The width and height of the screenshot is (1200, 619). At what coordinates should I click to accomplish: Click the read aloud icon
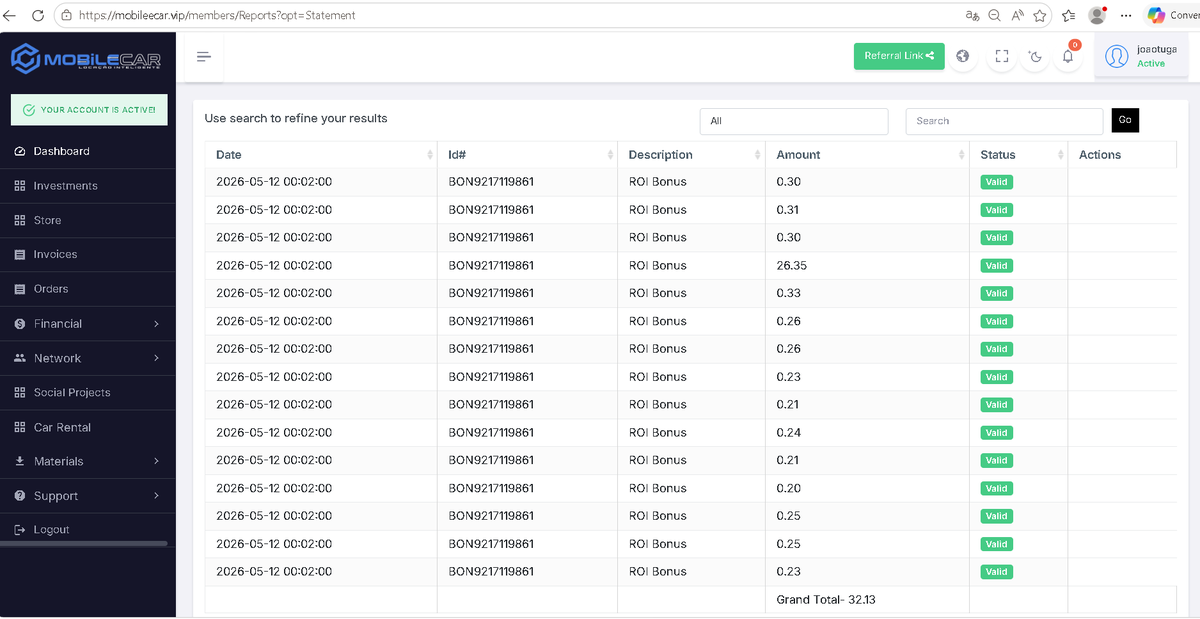point(1017,15)
